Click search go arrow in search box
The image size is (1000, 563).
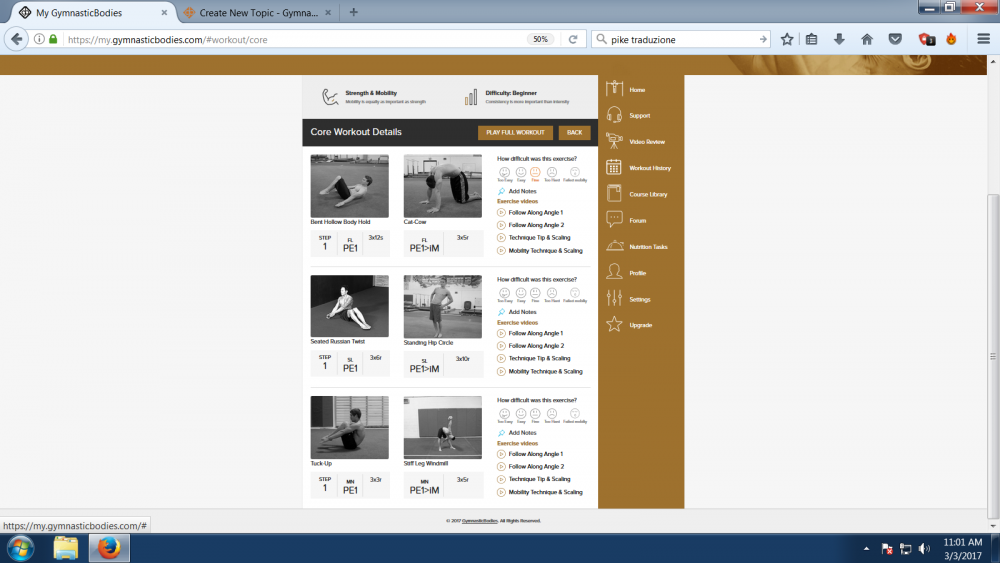(763, 39)
